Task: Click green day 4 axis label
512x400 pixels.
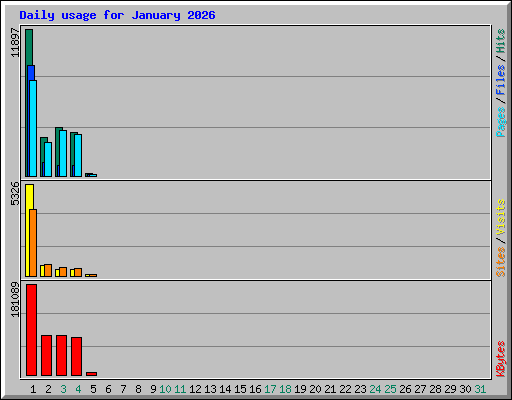Action: pyautogui.click(x=78, y=389)
